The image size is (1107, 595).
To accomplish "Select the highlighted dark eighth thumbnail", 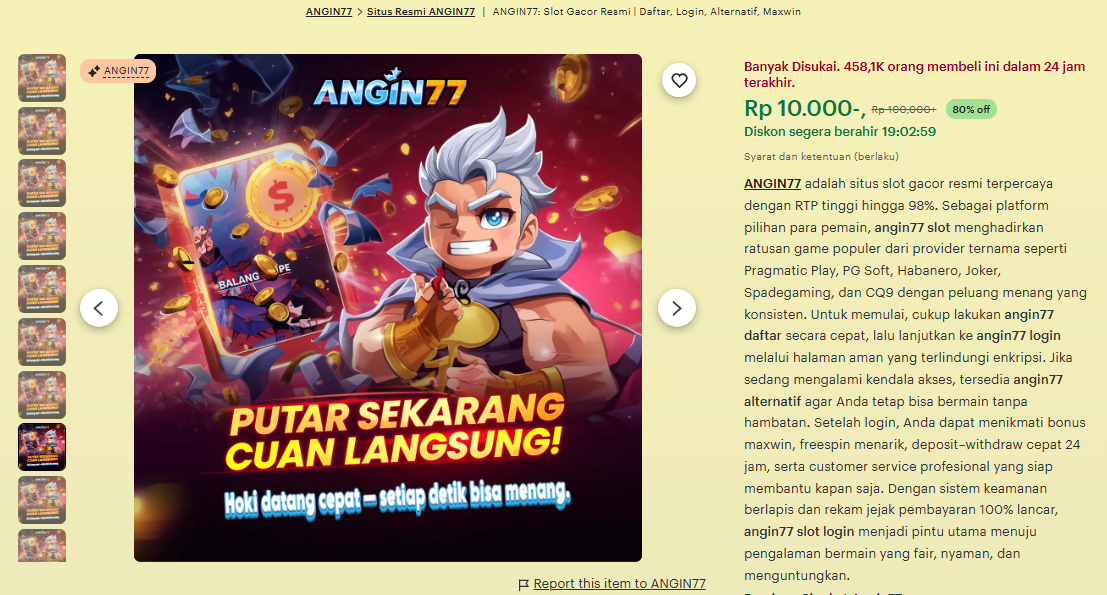I will pyautogui.click(x=42, y=447).
